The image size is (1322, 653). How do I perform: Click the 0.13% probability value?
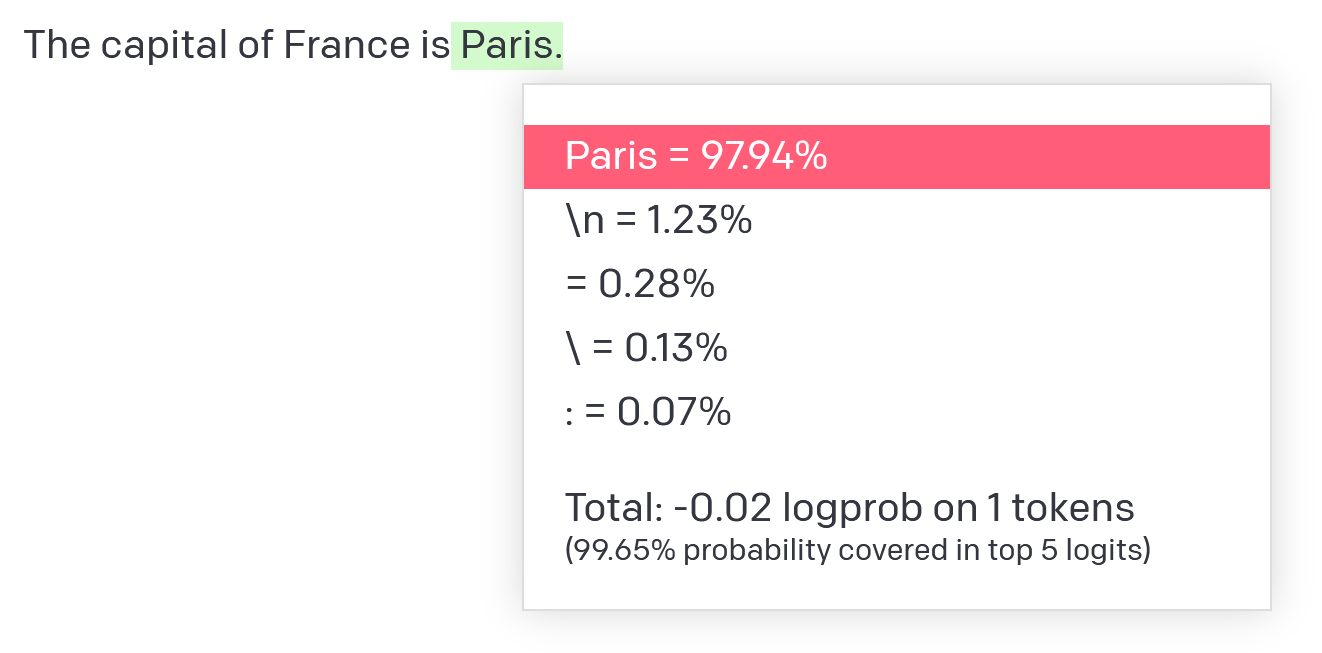(676, 348)
